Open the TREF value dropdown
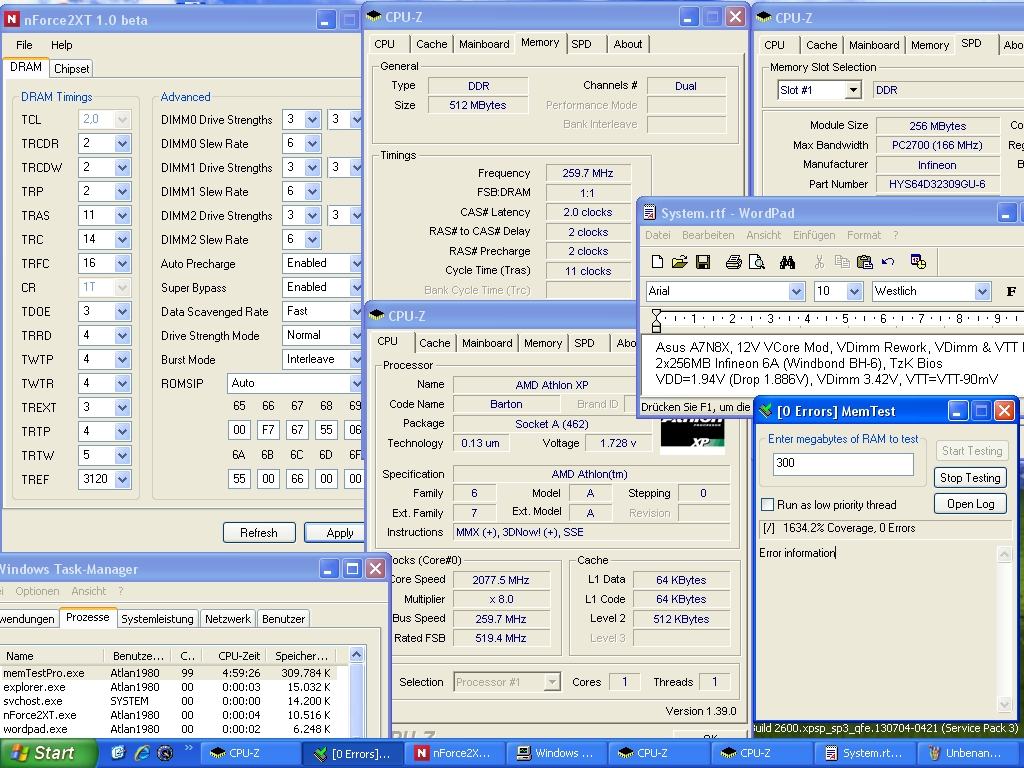This screenshot has height=768, width=1024. 122,479
